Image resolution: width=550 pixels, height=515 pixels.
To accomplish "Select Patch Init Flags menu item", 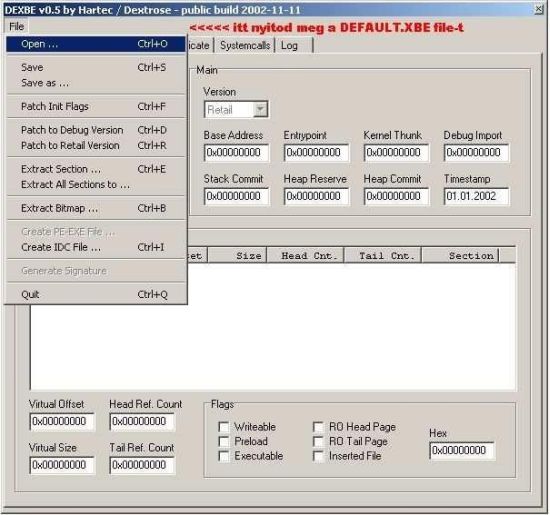I will click(95, 106).
